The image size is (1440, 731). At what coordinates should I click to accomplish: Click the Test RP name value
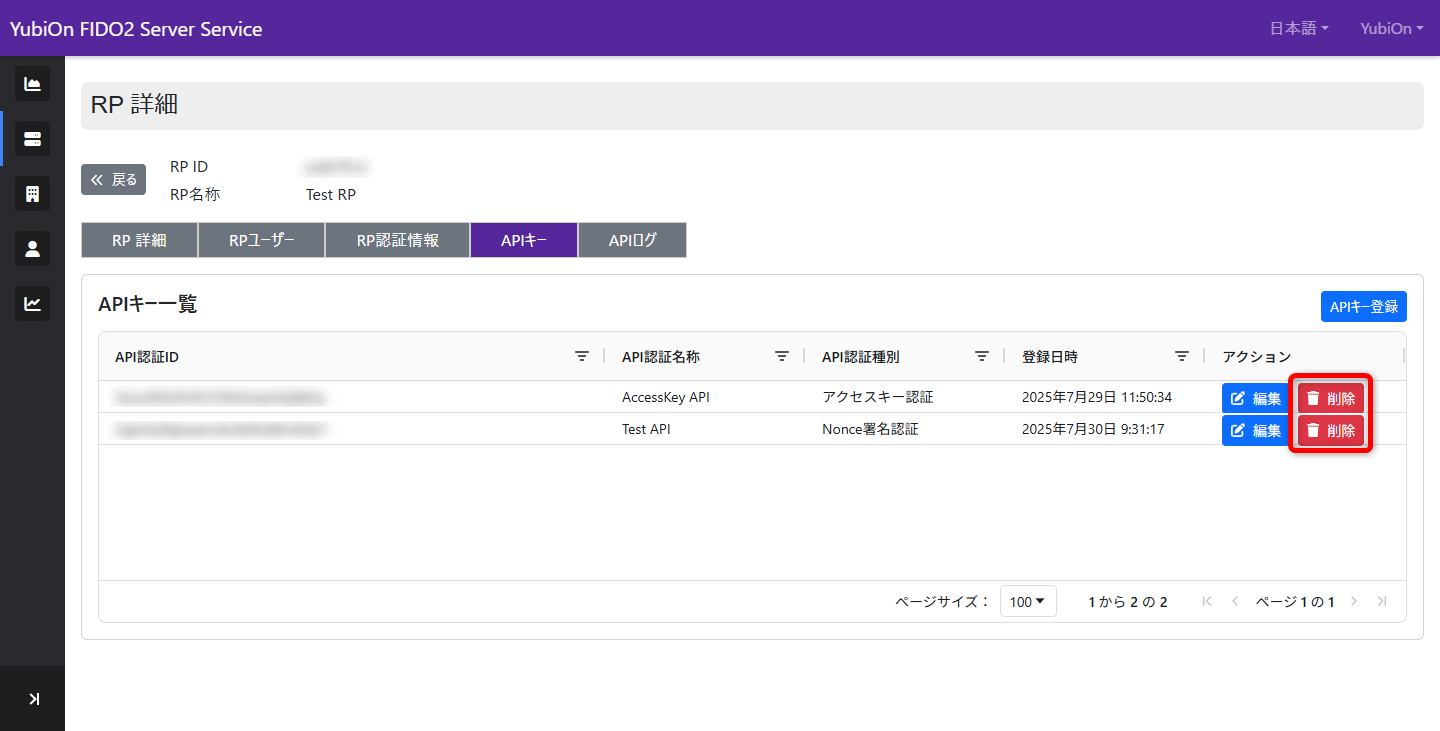tap(331, 195)
